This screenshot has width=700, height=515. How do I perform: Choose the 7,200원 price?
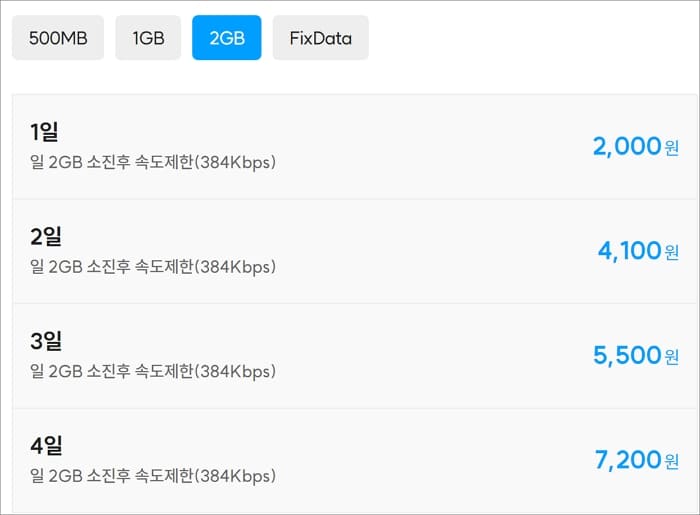coord(637,460)
